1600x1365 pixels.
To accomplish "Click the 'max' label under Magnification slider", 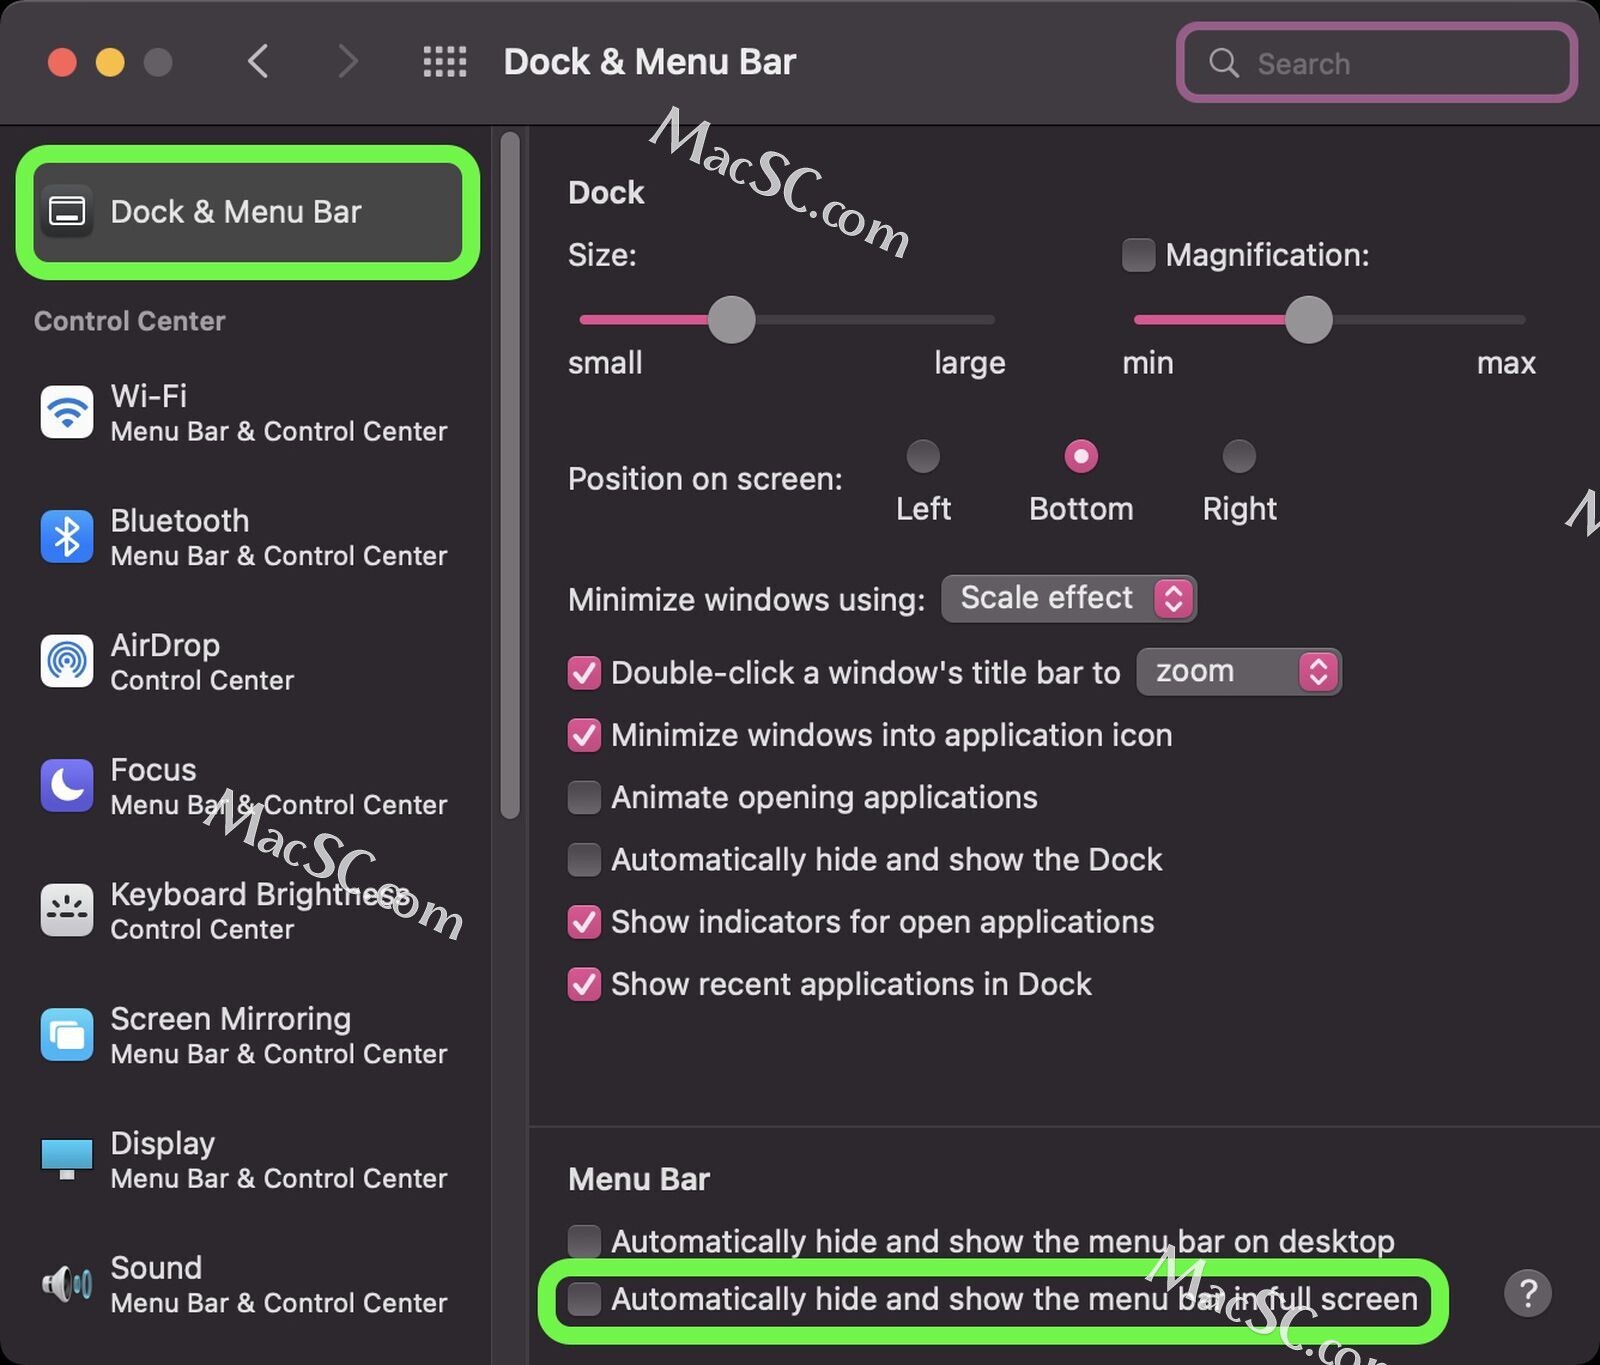I will 1506,363.
